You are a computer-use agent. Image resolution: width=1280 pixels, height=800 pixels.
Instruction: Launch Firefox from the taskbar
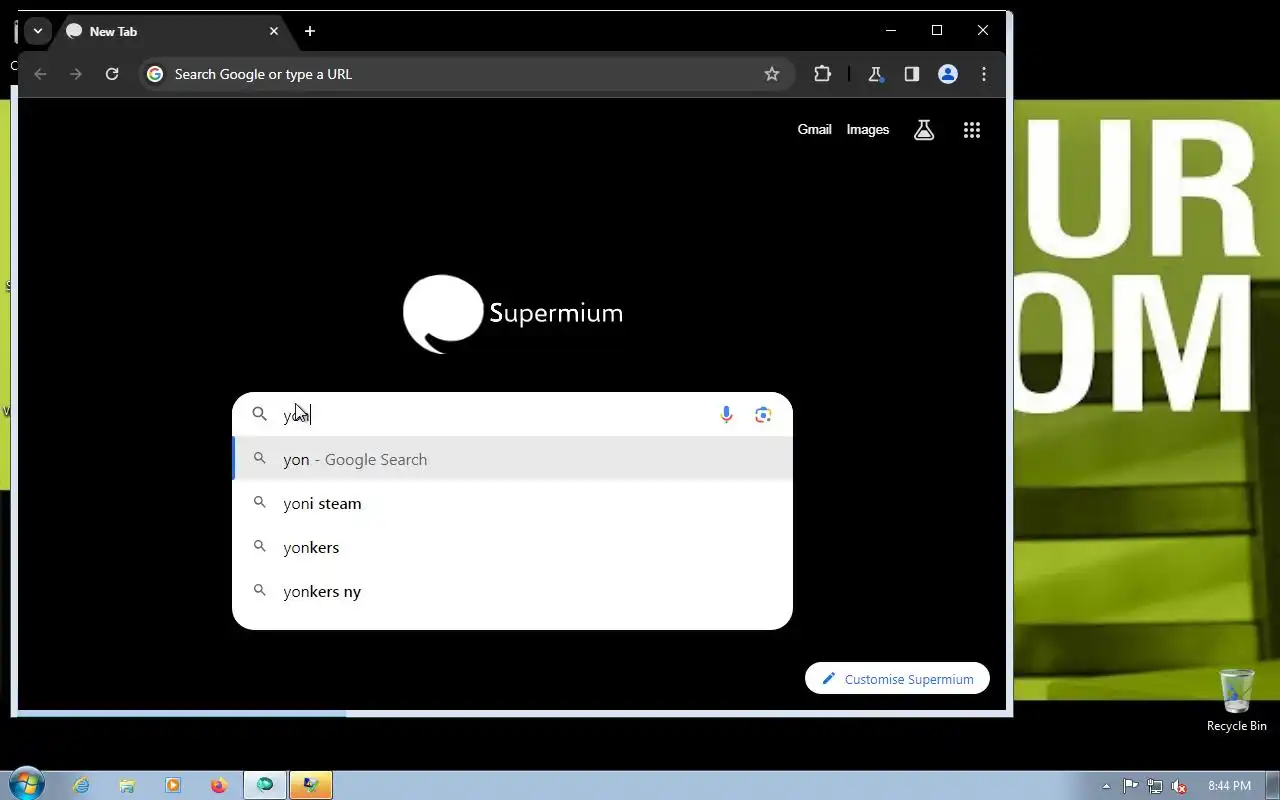(x=219, y=786)
